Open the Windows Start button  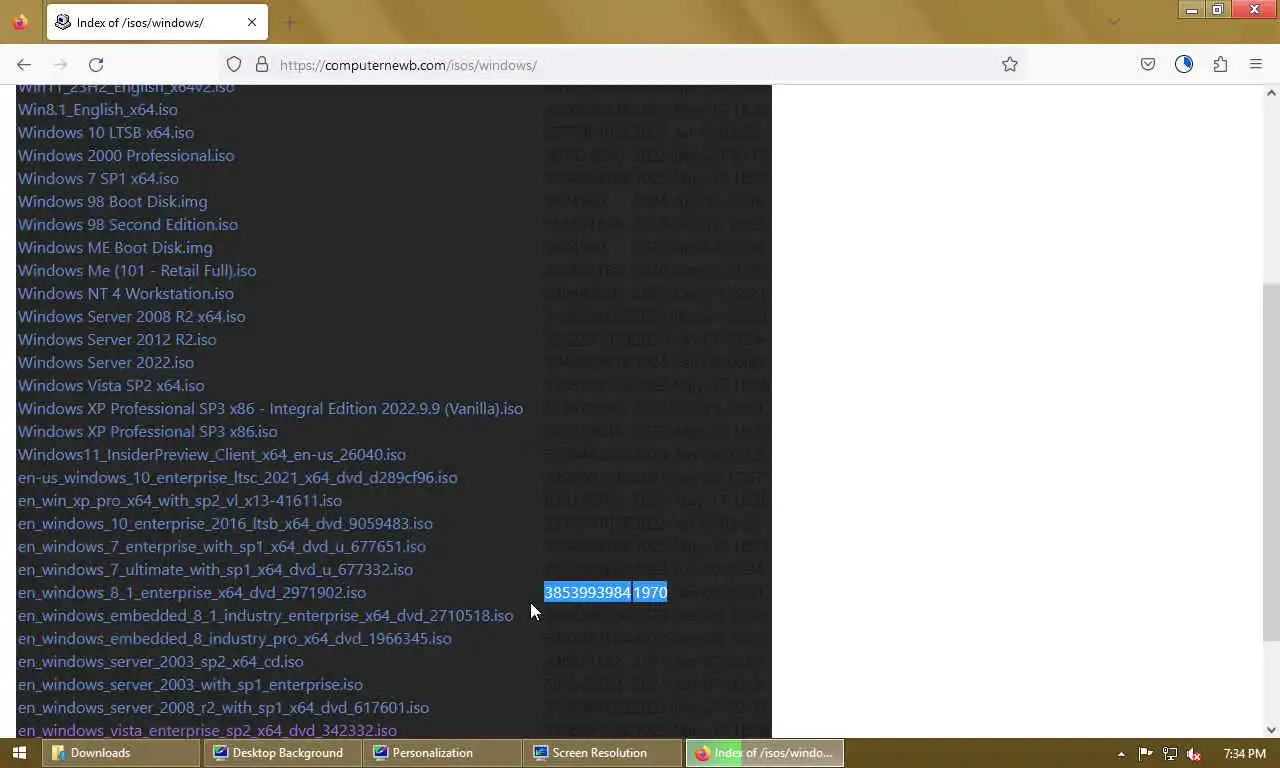[x=19, y=753]
